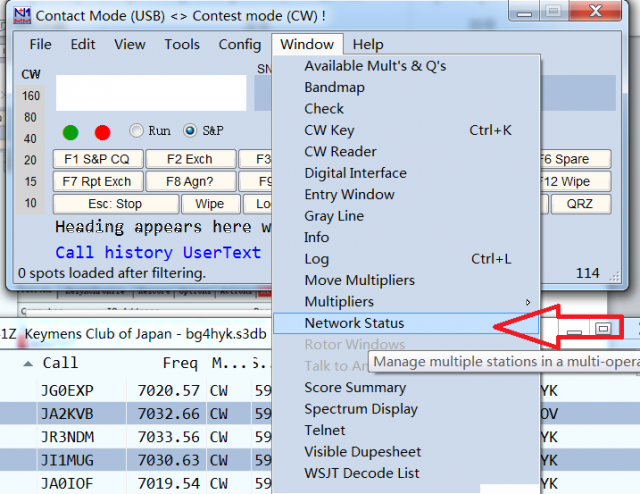Click the Wipe button beside Esc: Stop
The height and width of the screenshot is (494, 640).
[211, 204]
